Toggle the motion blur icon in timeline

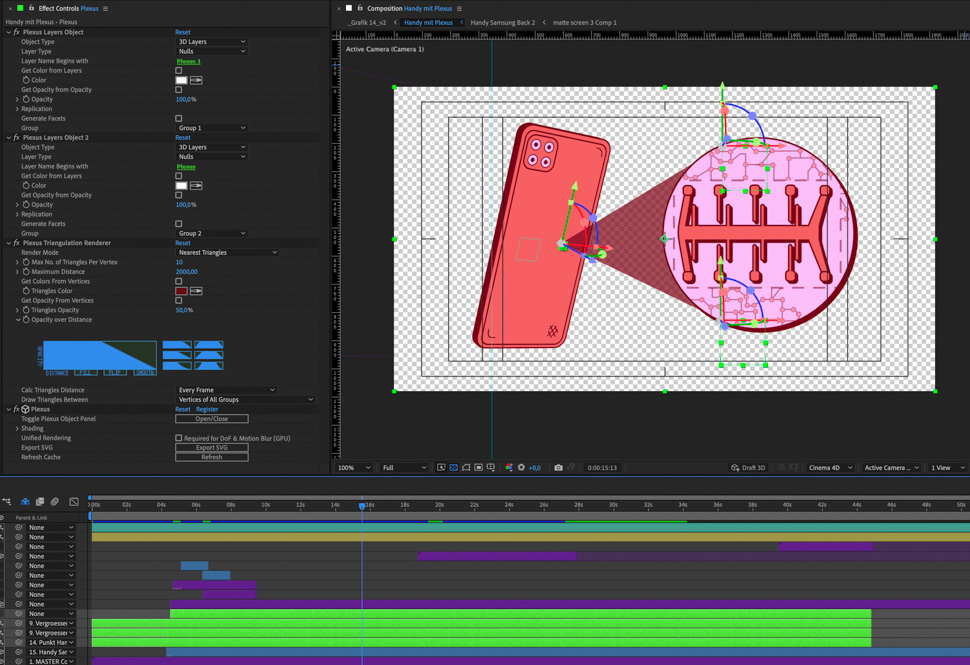pos(55,502)
